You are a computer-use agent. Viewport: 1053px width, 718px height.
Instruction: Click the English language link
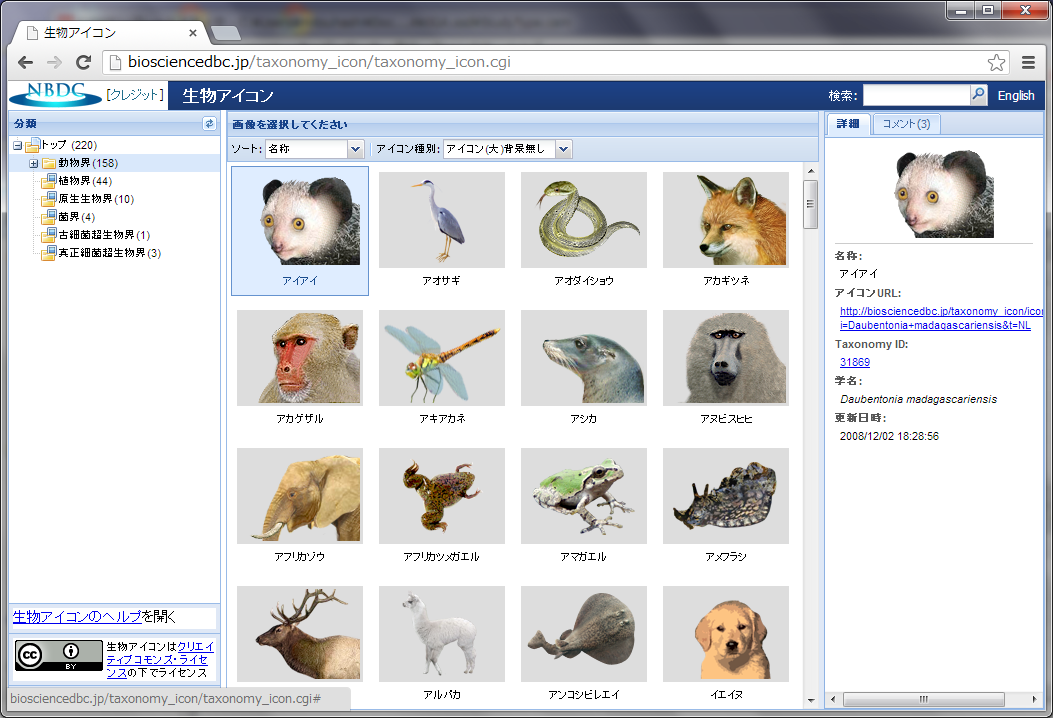pyautogui.click(x=1016, y=96)
